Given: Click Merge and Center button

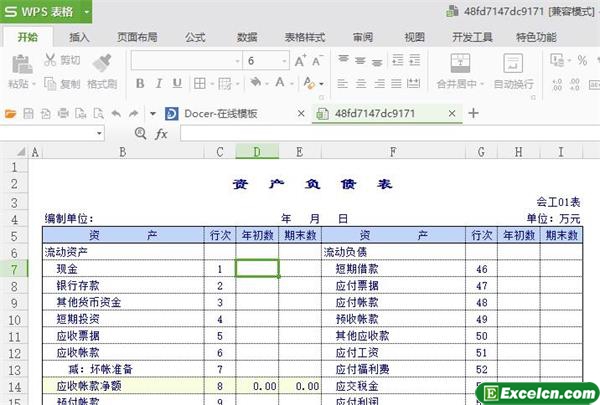Looking at the screenshot, I should click(x=460, y=72).
